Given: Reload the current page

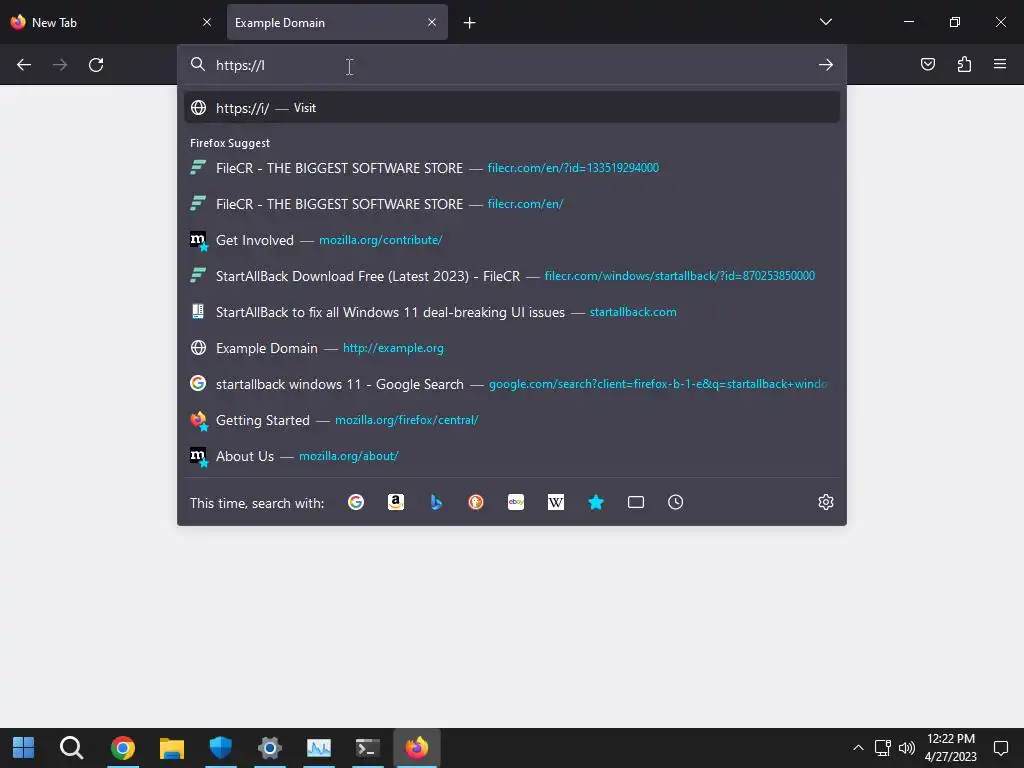Looking at the screenshot, I should click(x=96, y=65).
